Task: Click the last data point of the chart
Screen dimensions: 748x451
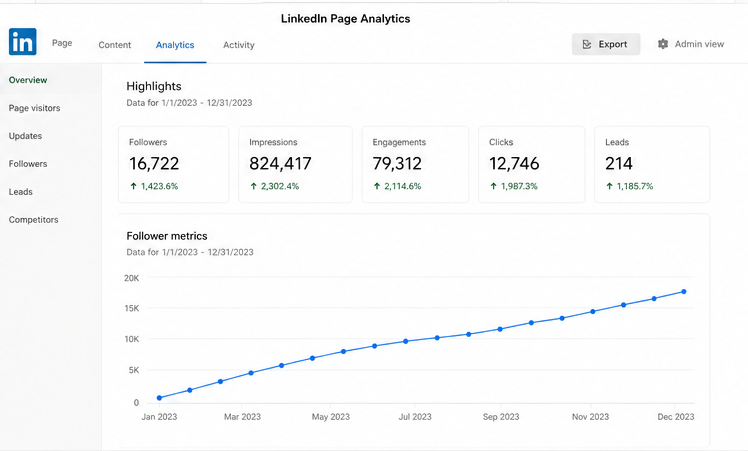Action: point(684,292)
